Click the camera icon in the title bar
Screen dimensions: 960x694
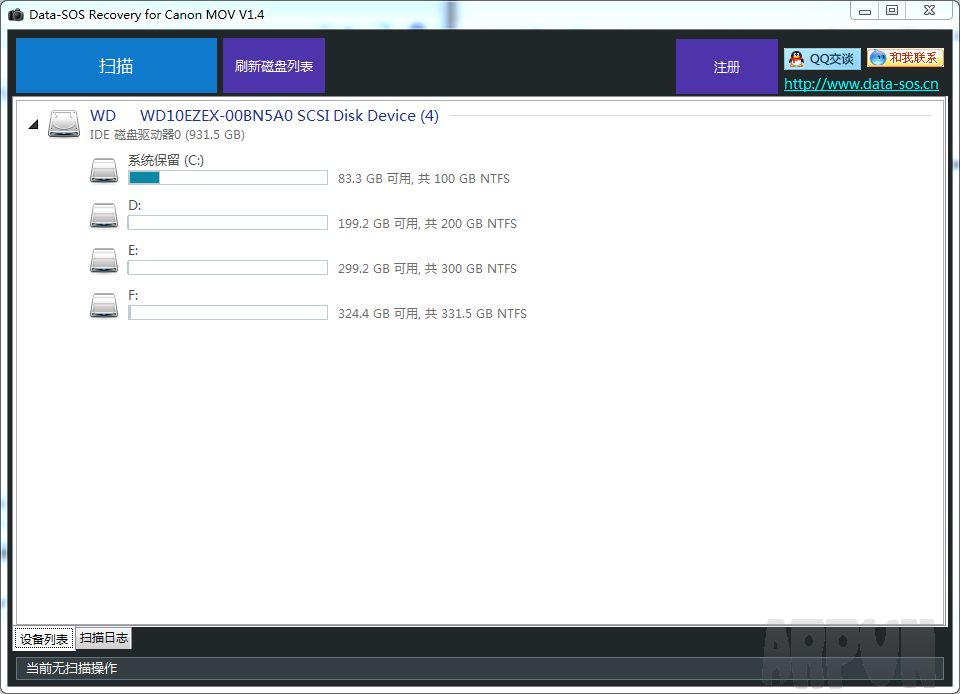coord(16,14)
